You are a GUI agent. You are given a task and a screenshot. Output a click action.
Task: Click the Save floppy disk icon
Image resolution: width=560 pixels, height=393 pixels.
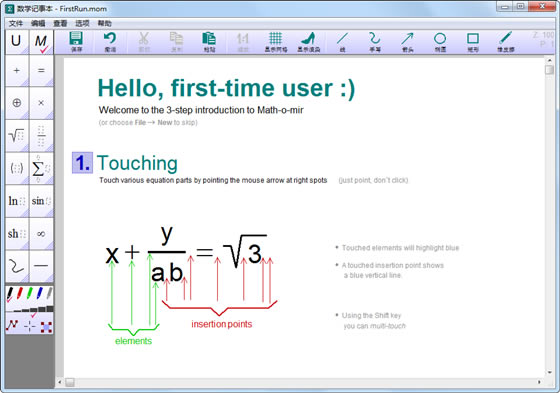pyautogui.click(x=76, y=41)
